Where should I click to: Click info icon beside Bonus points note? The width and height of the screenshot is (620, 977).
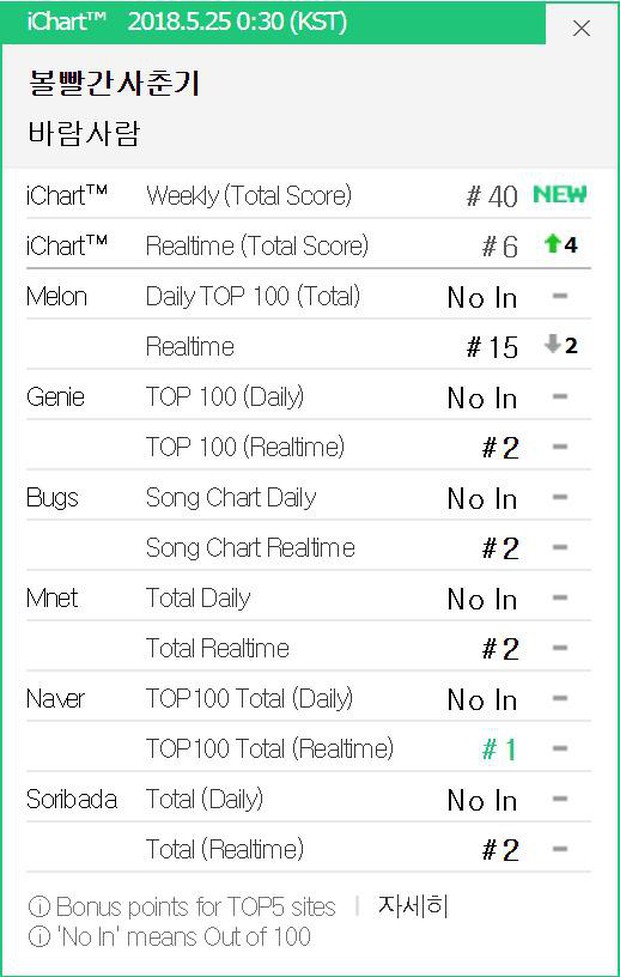click(x=39, y=907)
